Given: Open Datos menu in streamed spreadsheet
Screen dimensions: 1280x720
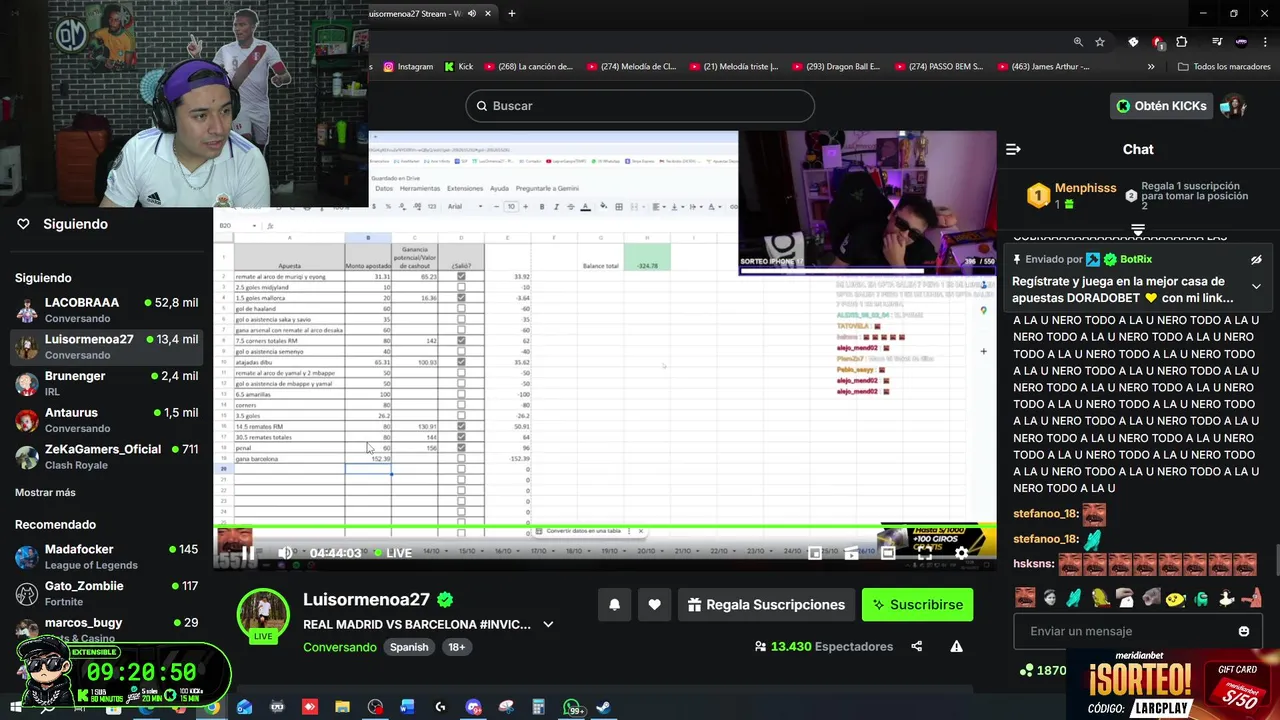Looking at the screenshot, I should click(x=384, y=188).
